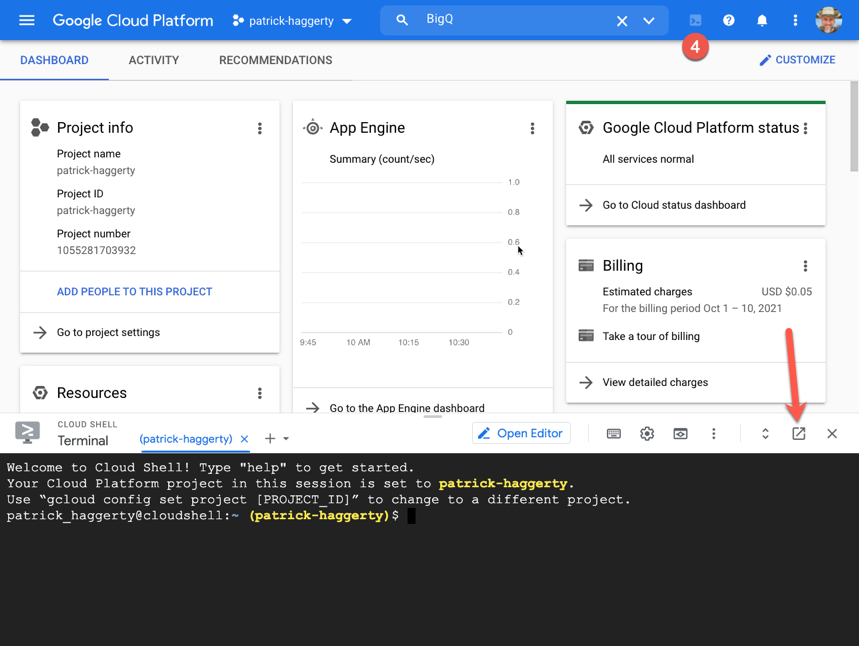Add a new Cloud Shell terminal tab
This screenshot has width=859, height=646.
(270, 438)
